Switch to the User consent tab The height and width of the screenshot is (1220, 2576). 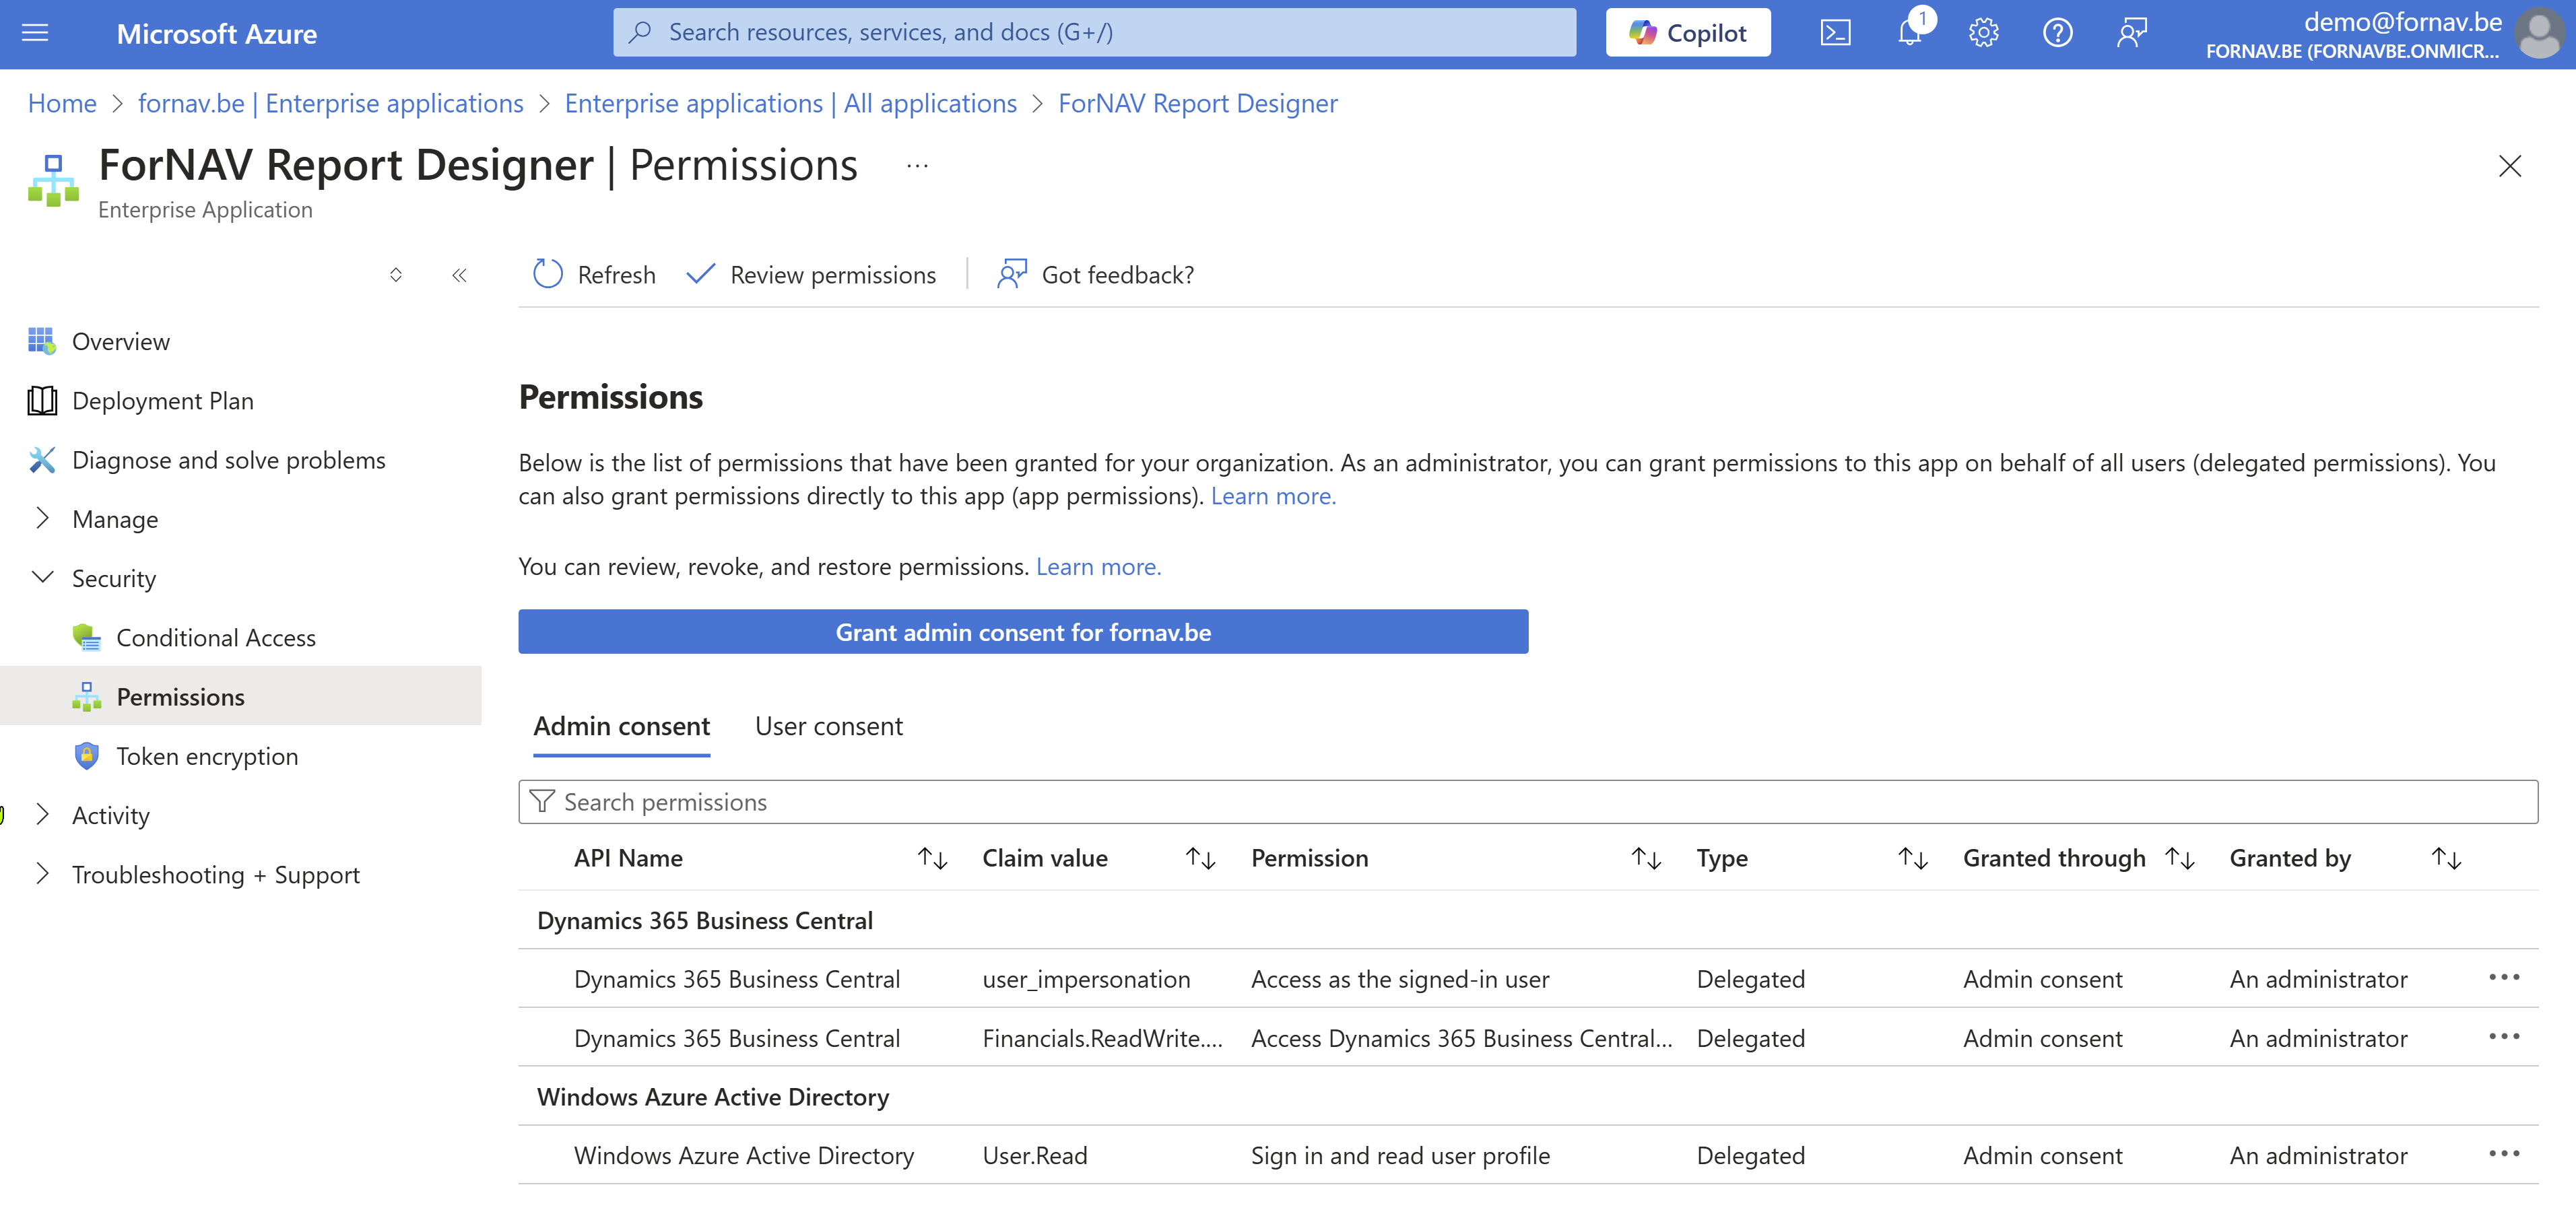pyautogui.click(x=829, y=727)
